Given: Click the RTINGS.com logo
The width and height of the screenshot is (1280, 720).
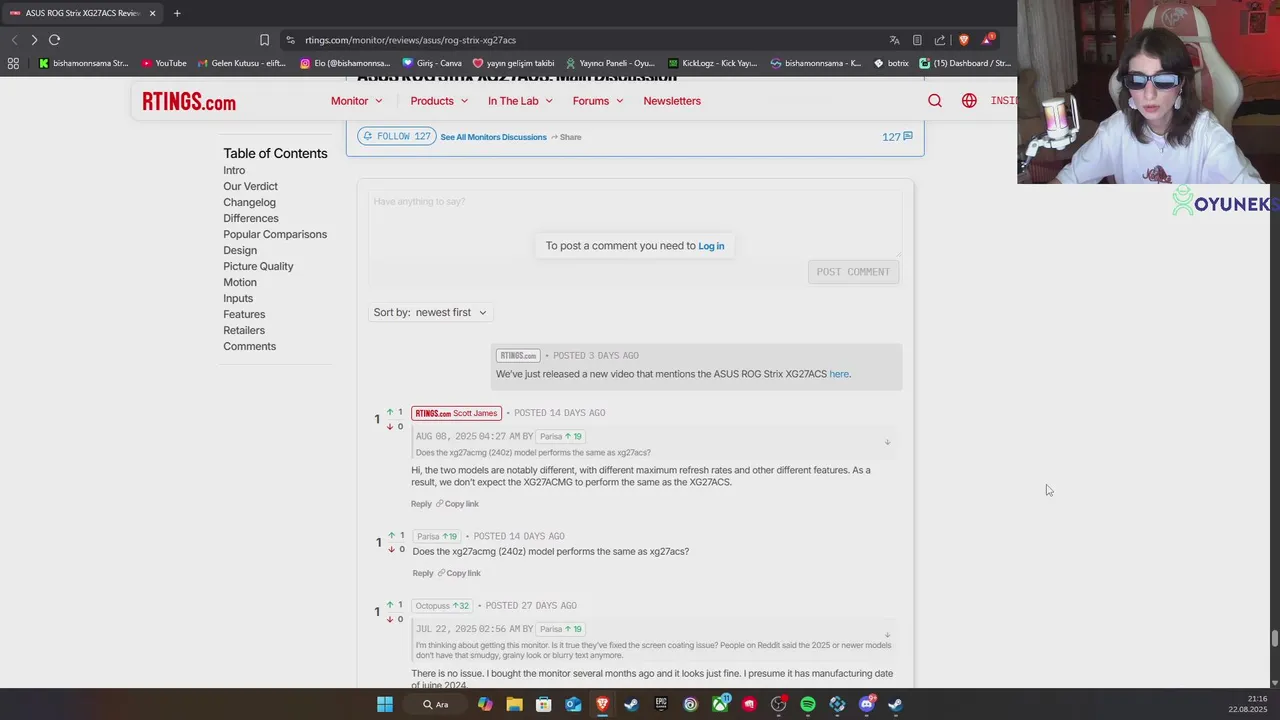Looking at the screenshot, I should pos(189,101).
